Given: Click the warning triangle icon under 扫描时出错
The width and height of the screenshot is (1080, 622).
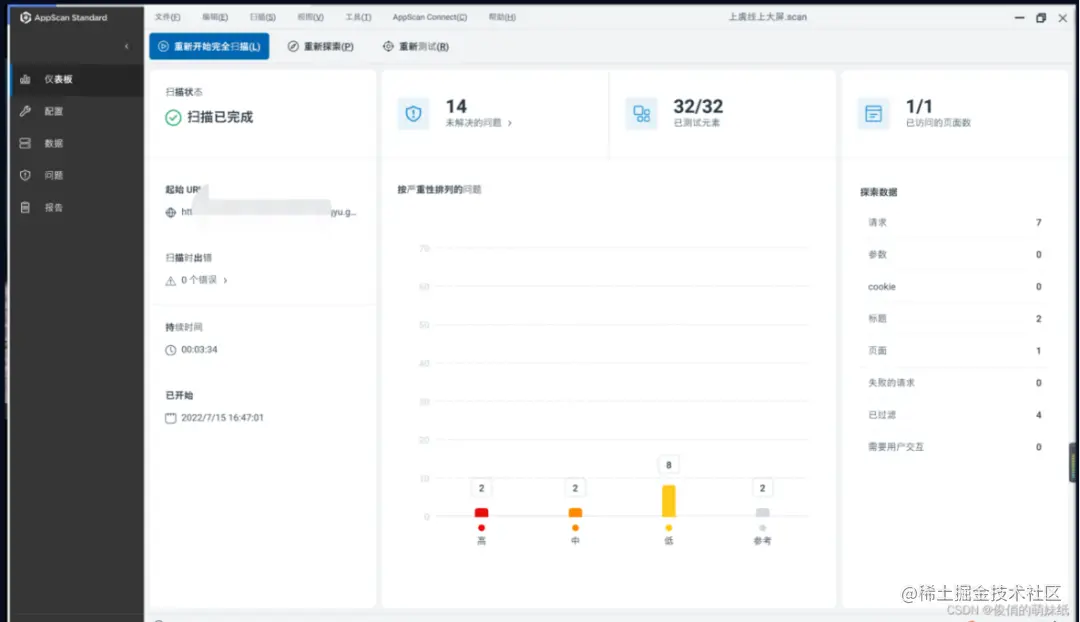Looking at the screenshot, I should [171, 281].
